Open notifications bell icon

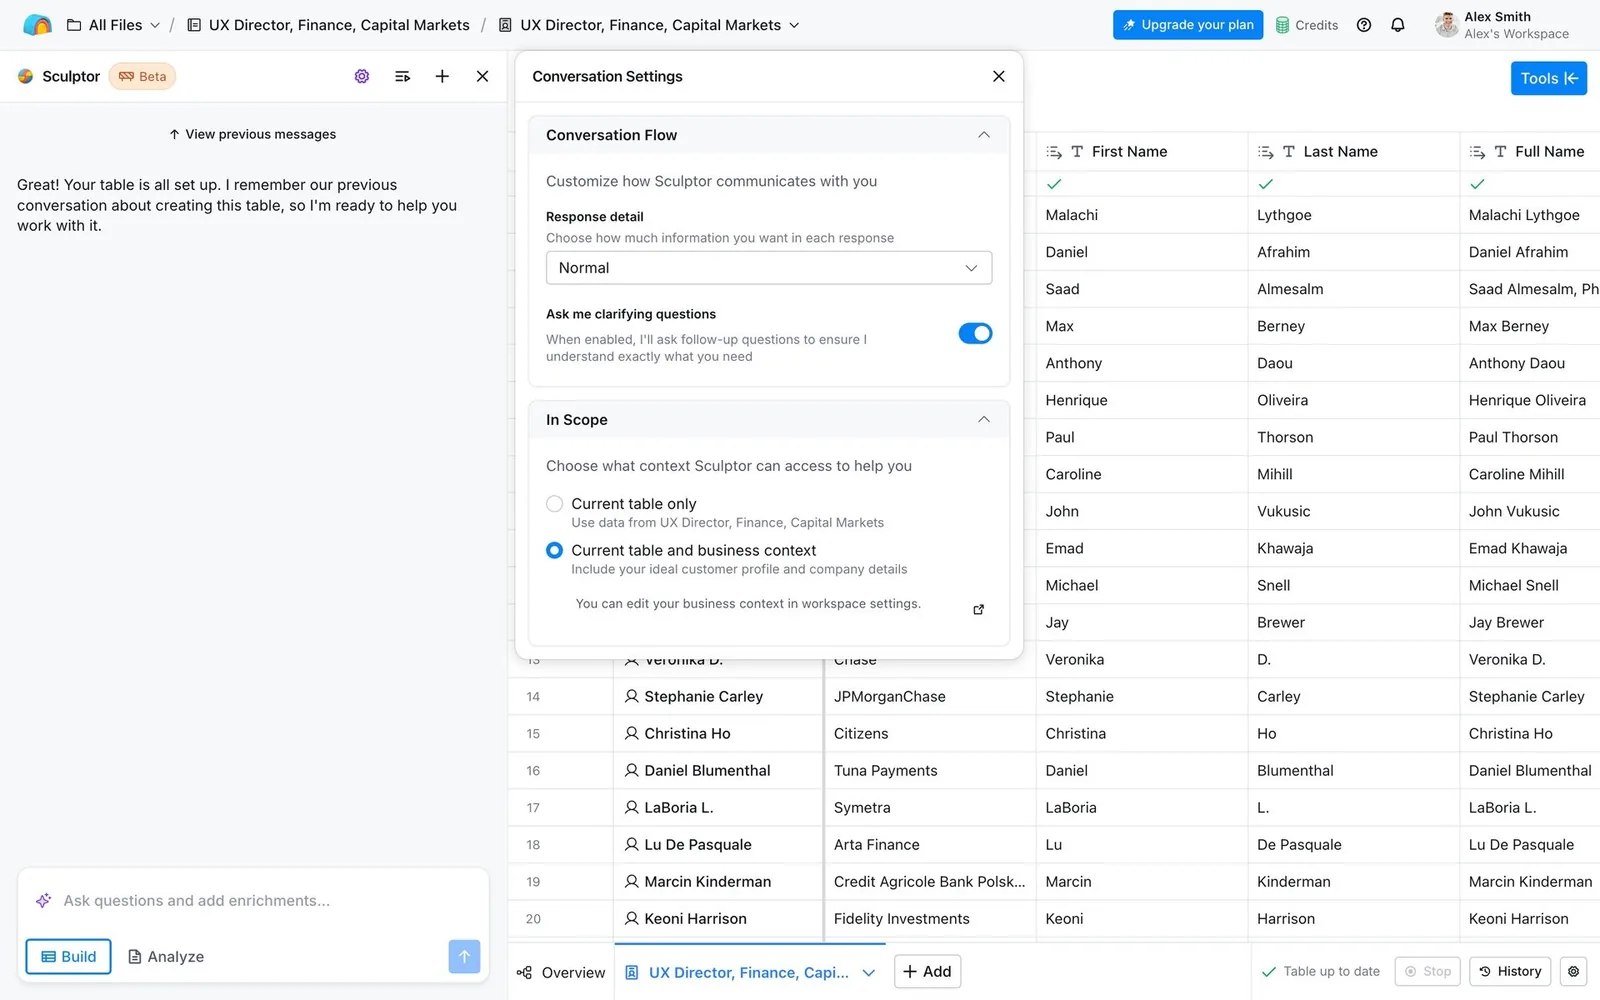click(x=1398, y=25)
